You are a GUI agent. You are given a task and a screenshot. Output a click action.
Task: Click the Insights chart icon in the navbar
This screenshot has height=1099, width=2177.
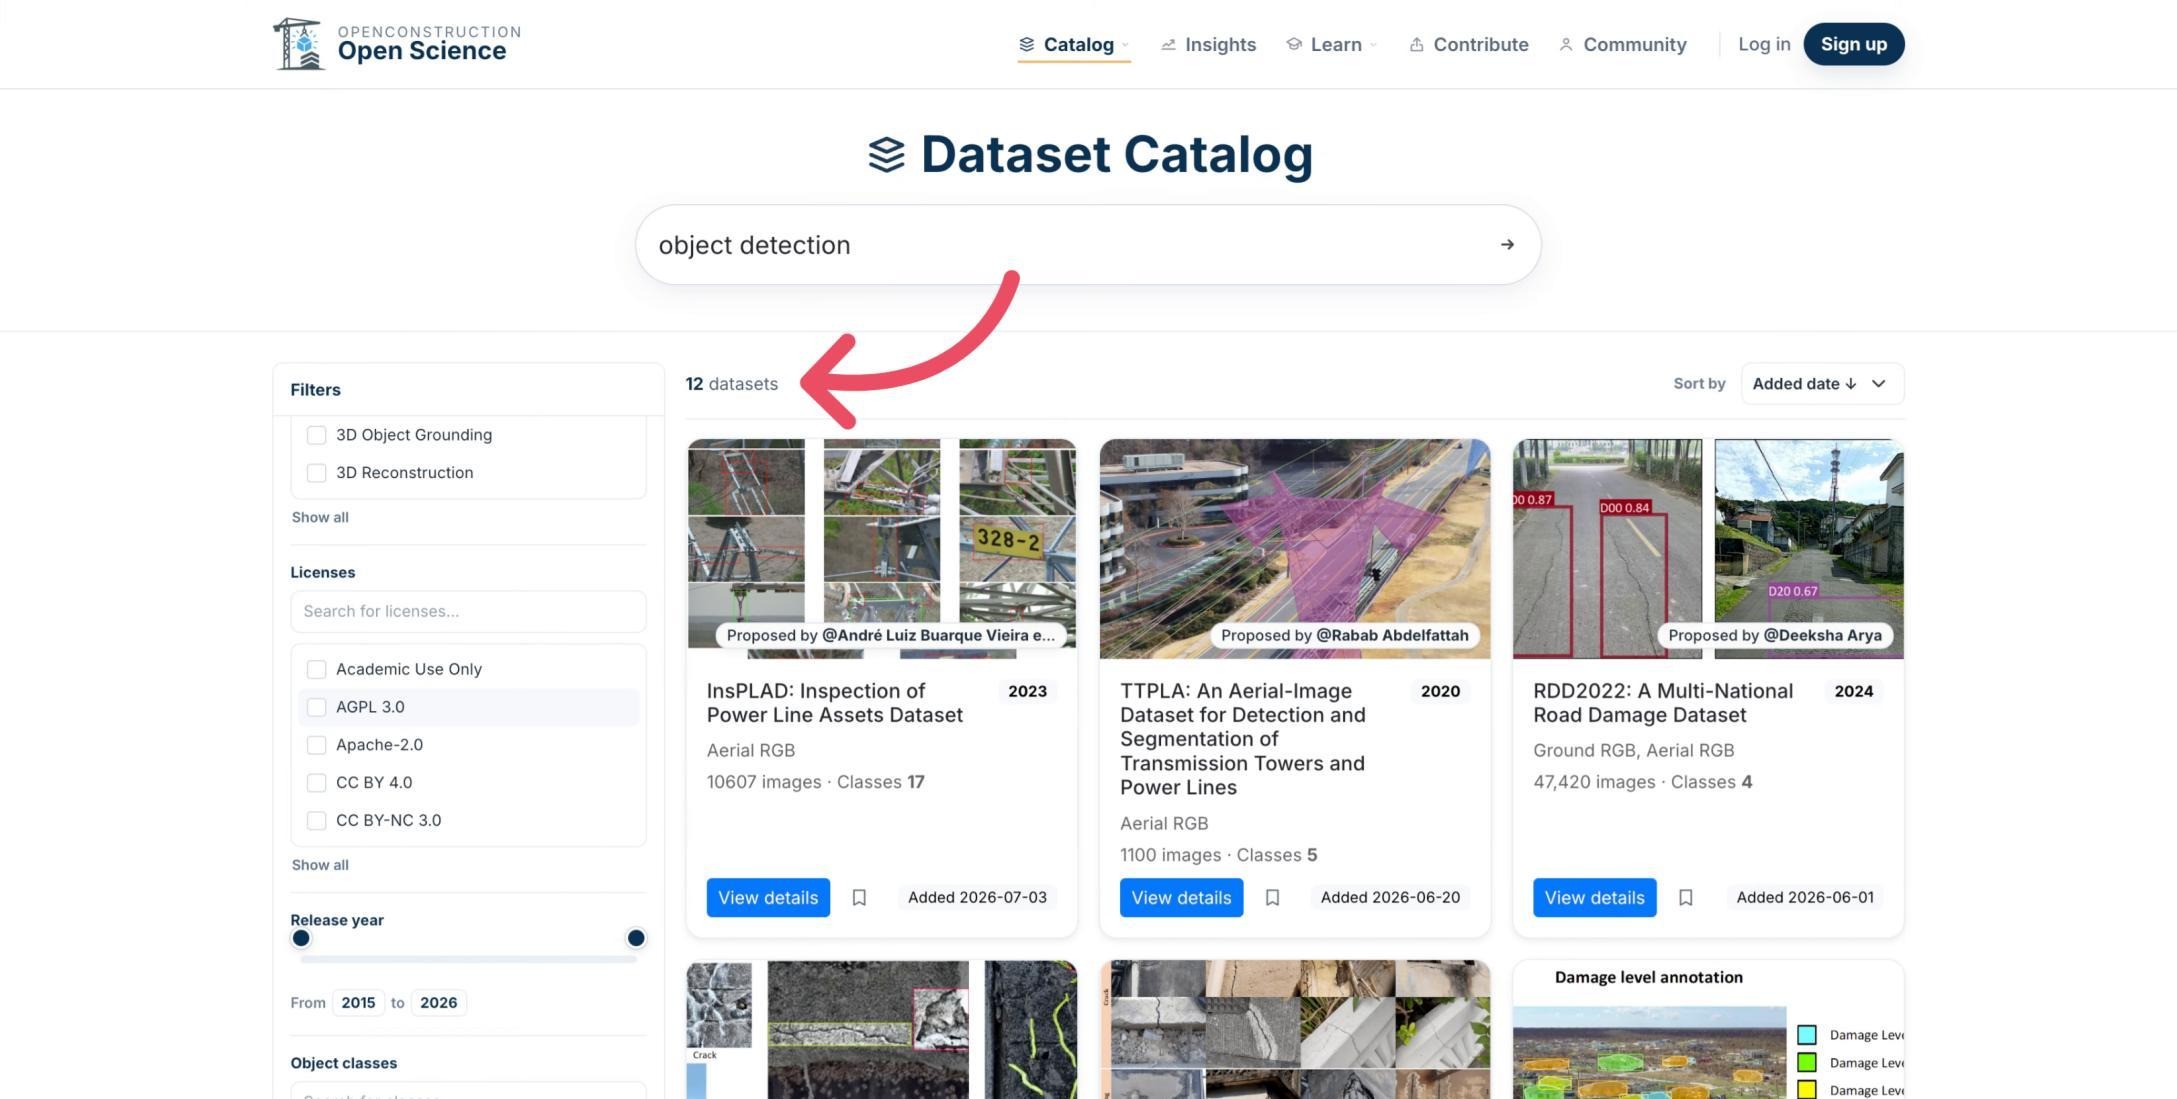[x=1168, y=44]
